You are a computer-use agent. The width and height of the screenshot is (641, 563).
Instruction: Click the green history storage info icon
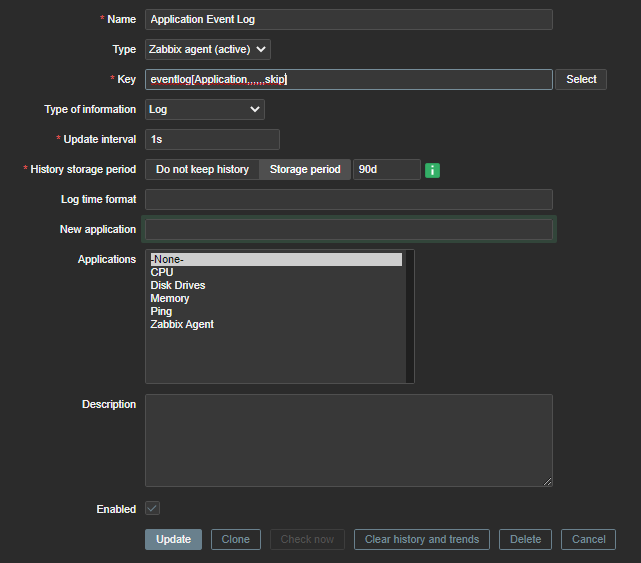[432, 170]
